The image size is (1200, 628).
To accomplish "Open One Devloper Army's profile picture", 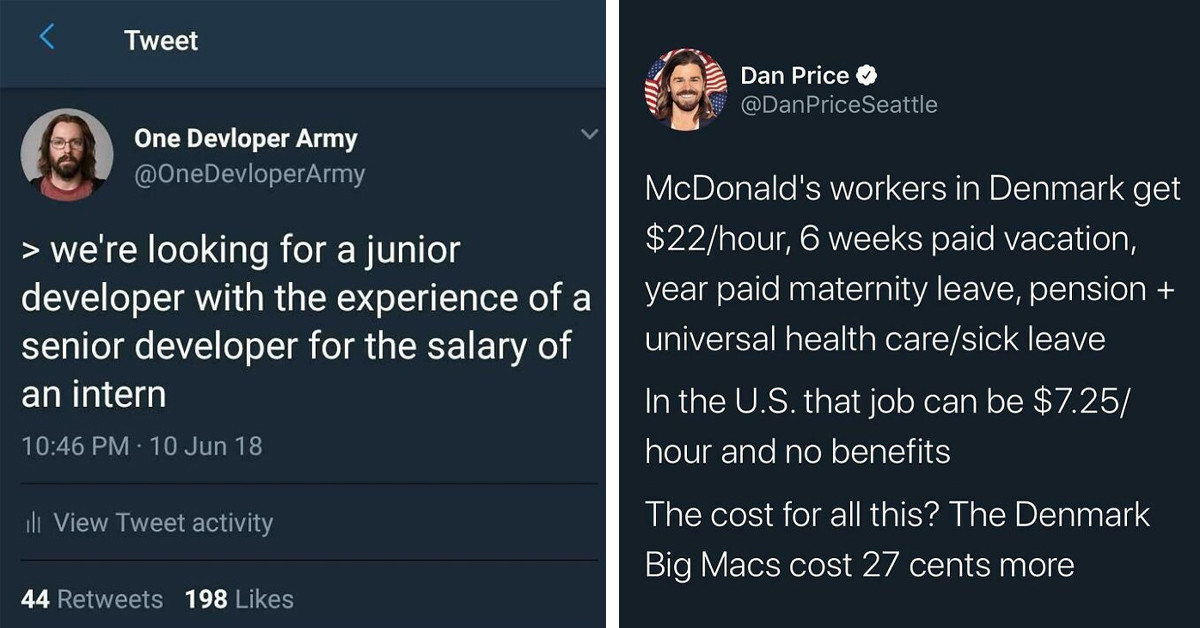I will [67, 155].
